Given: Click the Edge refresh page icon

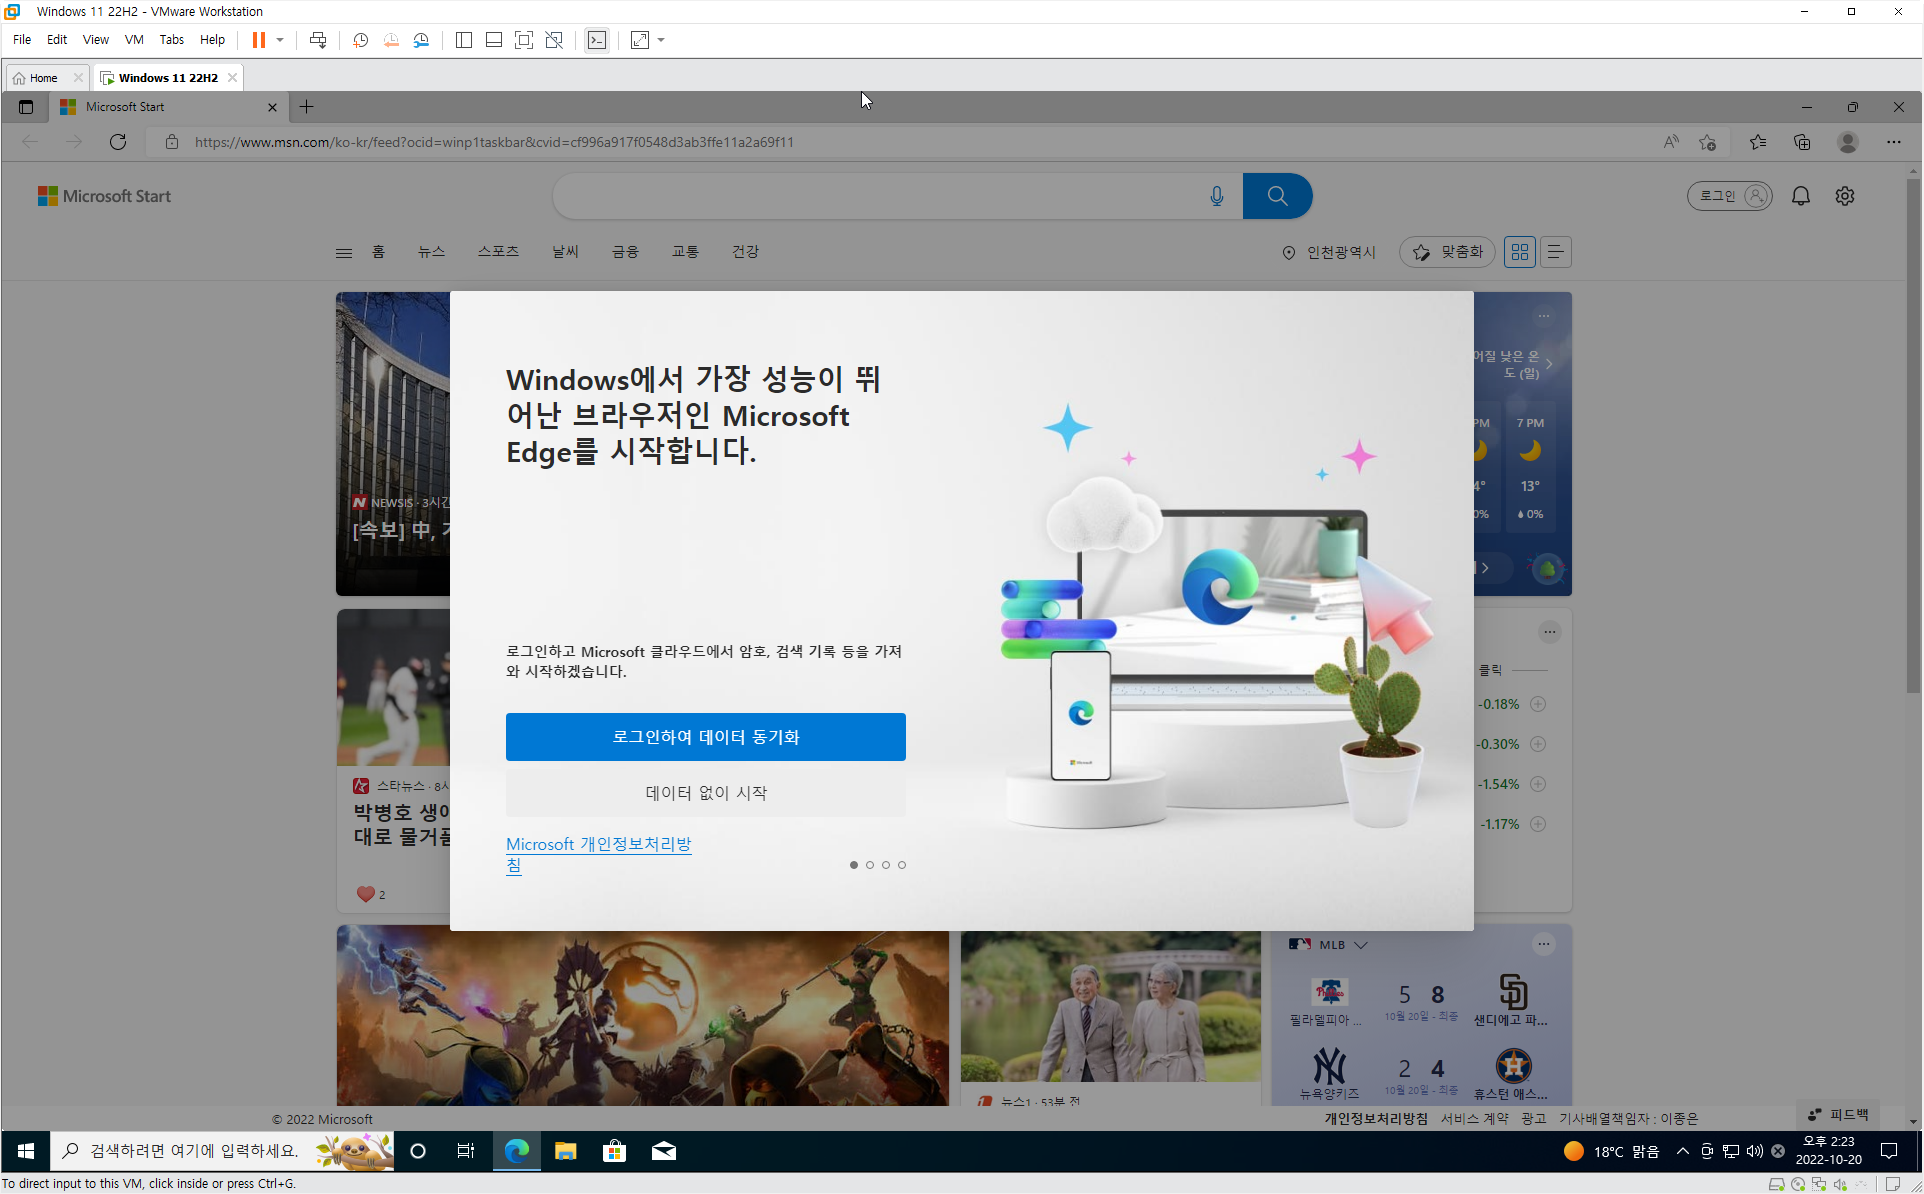Looking at the screenshot, I should tap(118, 142).
